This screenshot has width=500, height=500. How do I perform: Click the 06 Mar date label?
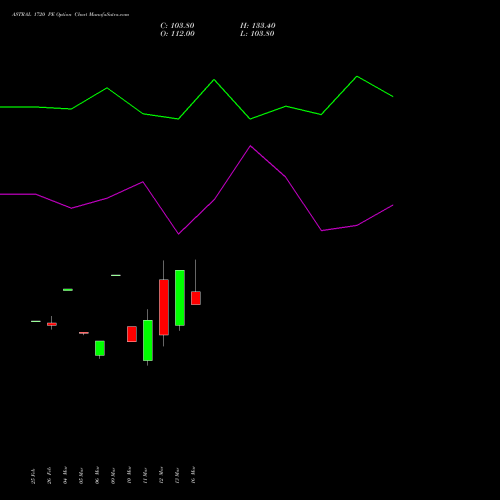(x=97, y=475)
